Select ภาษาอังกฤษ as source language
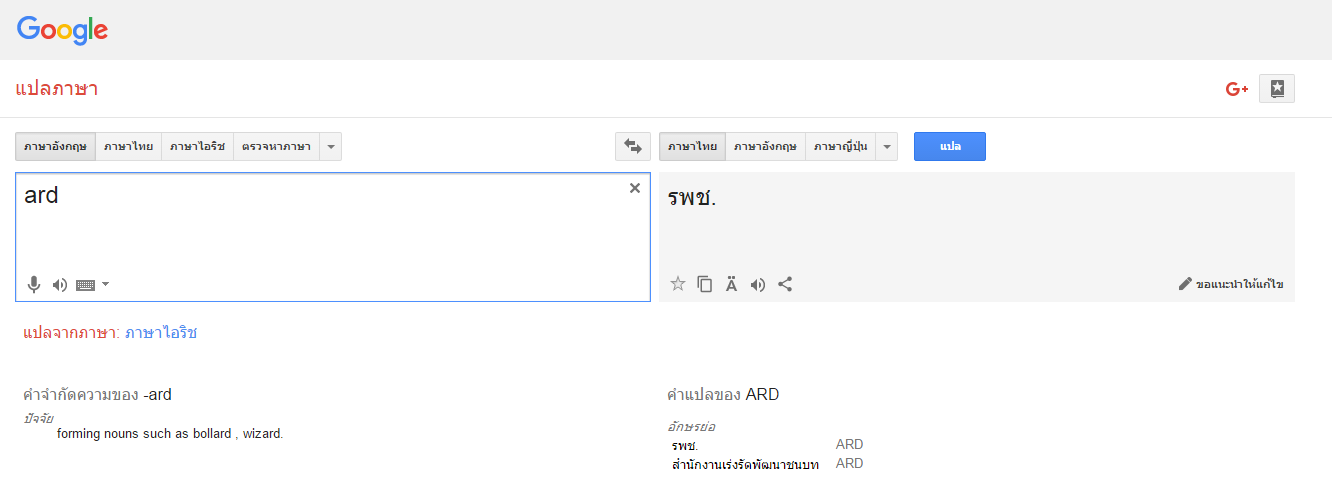1332x479 pixels. coord(55,146)
